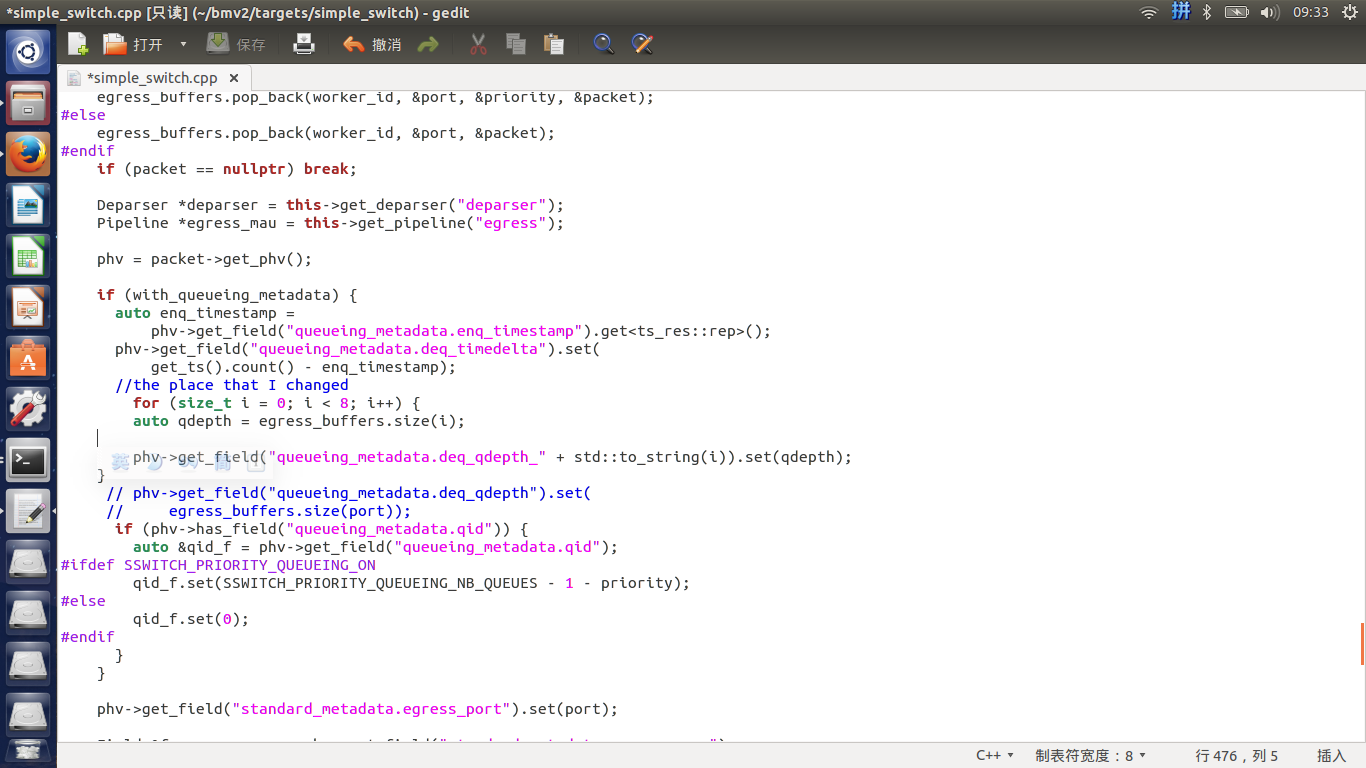Toggle insert mode via 插入 indicator
The width and height of the screenshot is (1366, 768).
pos(1333,756)
